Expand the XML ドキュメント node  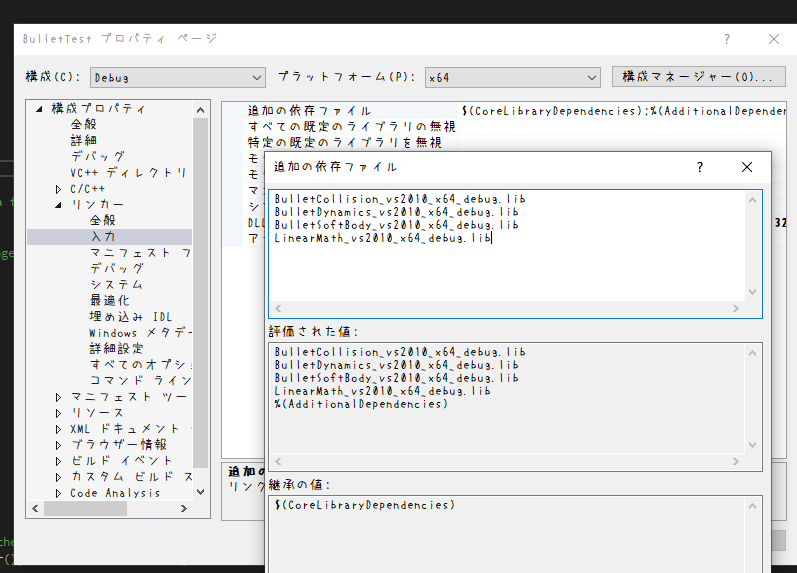pos(58,429)
